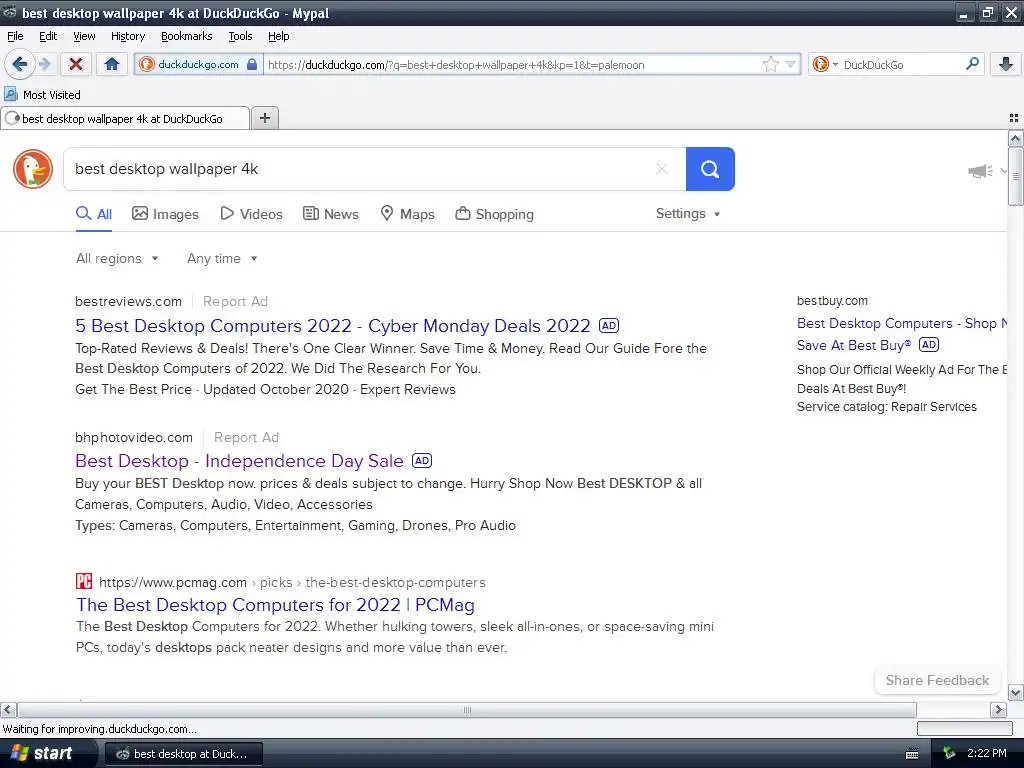Switch to News results
Viewport: 1024px width, 768px height.
point(330,214)
